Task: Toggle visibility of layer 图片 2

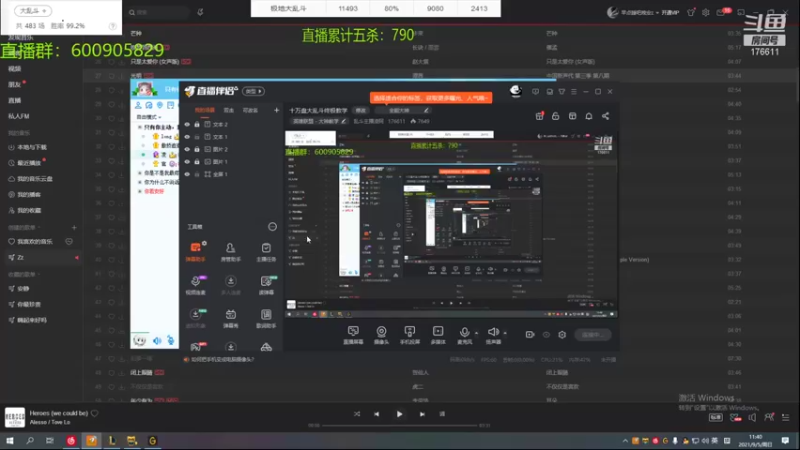Action: (x=187, y=149)
